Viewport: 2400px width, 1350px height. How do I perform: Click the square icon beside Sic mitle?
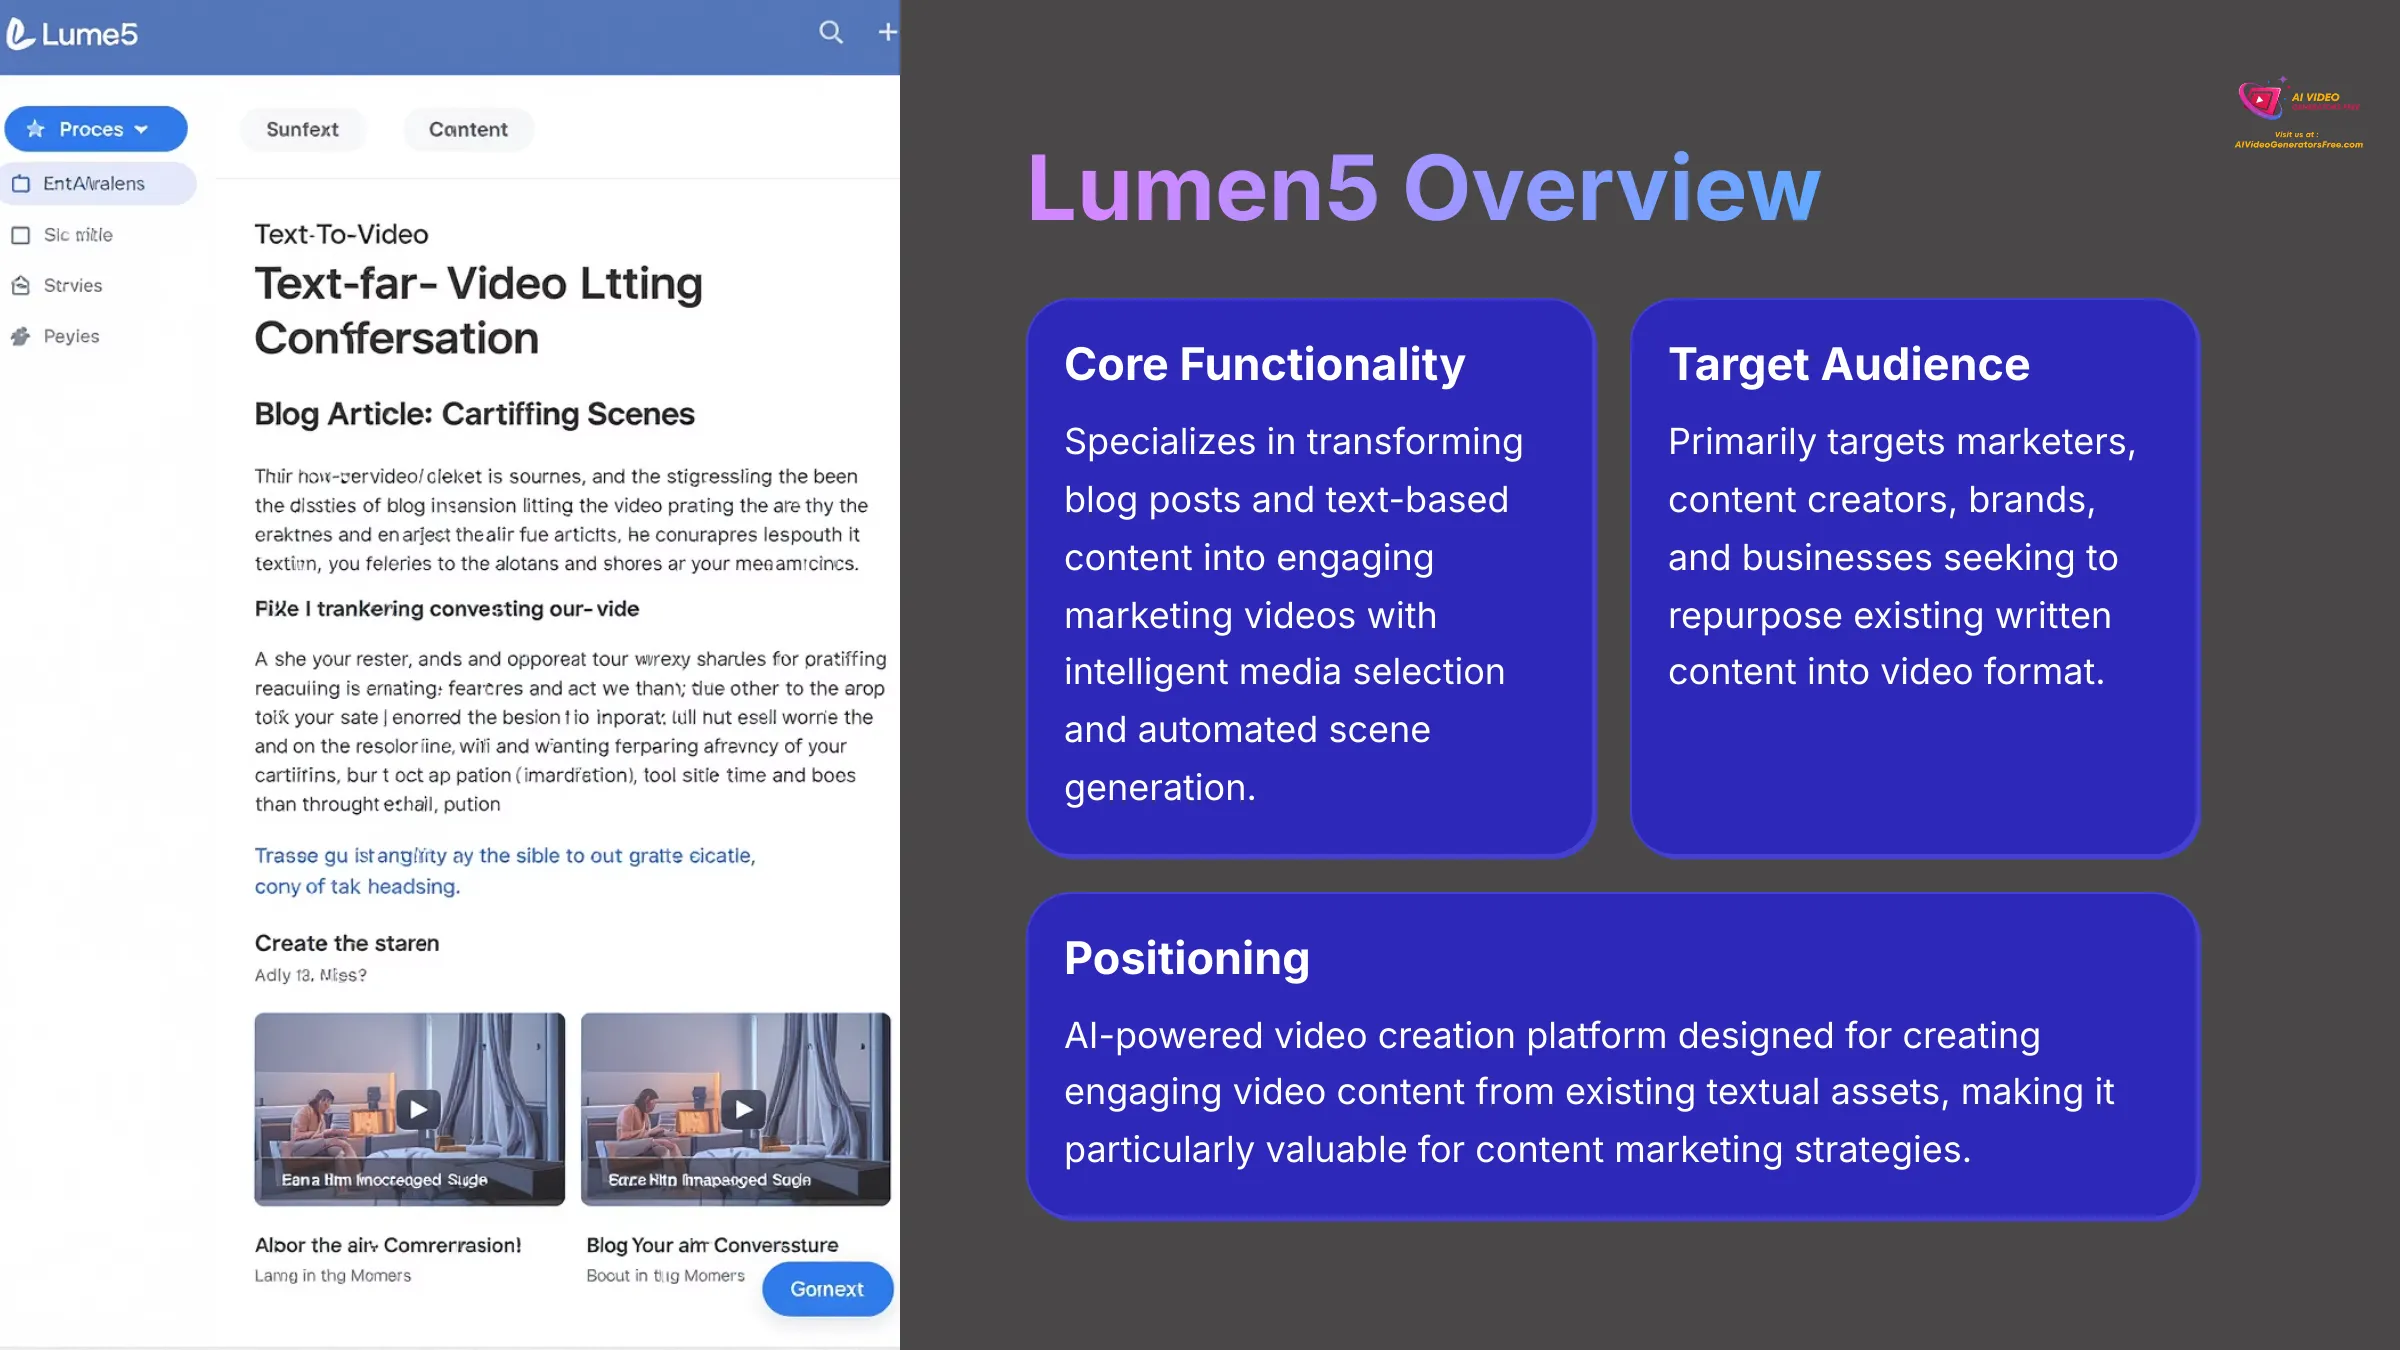click(20, 235)
